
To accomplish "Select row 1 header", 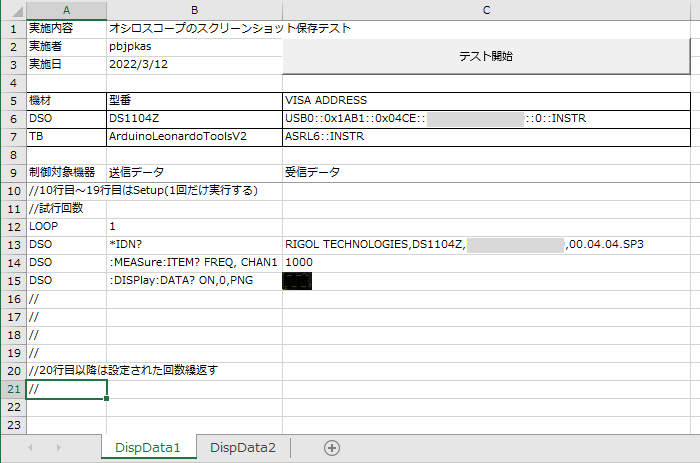I will 13,29.
